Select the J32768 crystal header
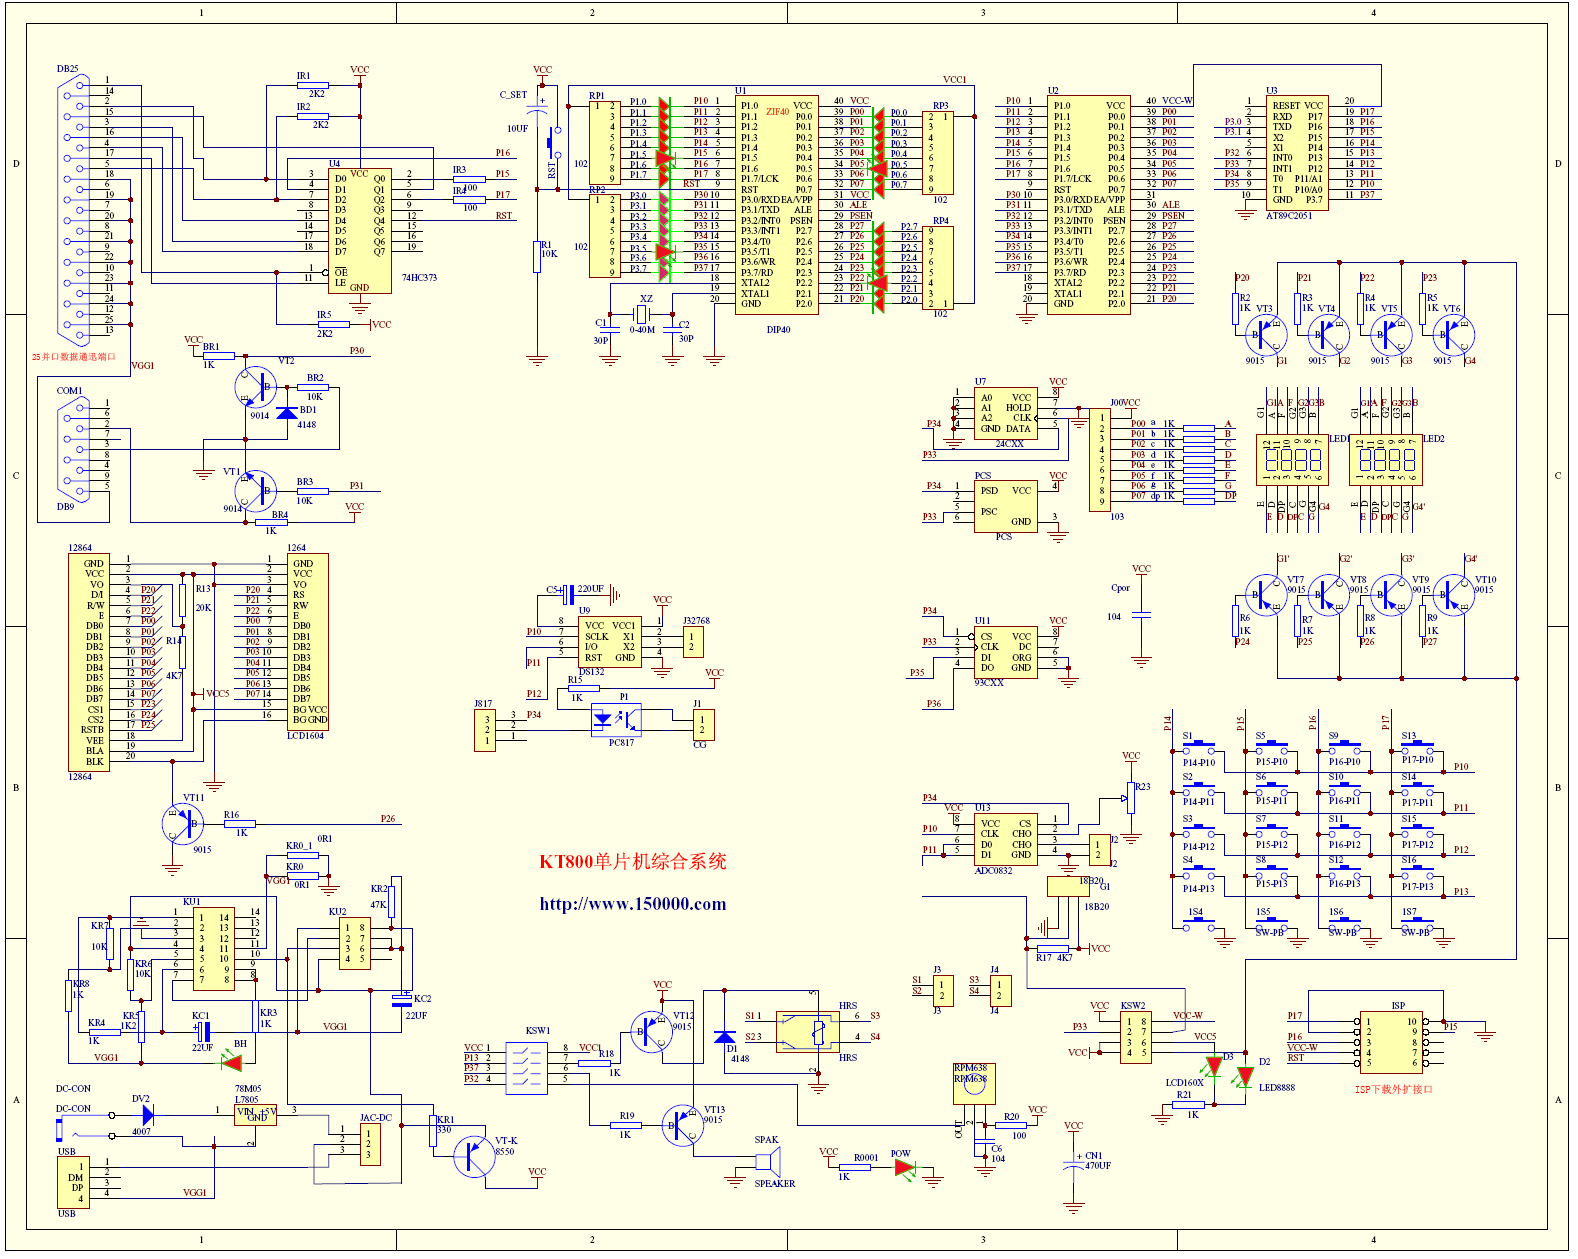1578x1259 pixels. click(x=693, y=642)
